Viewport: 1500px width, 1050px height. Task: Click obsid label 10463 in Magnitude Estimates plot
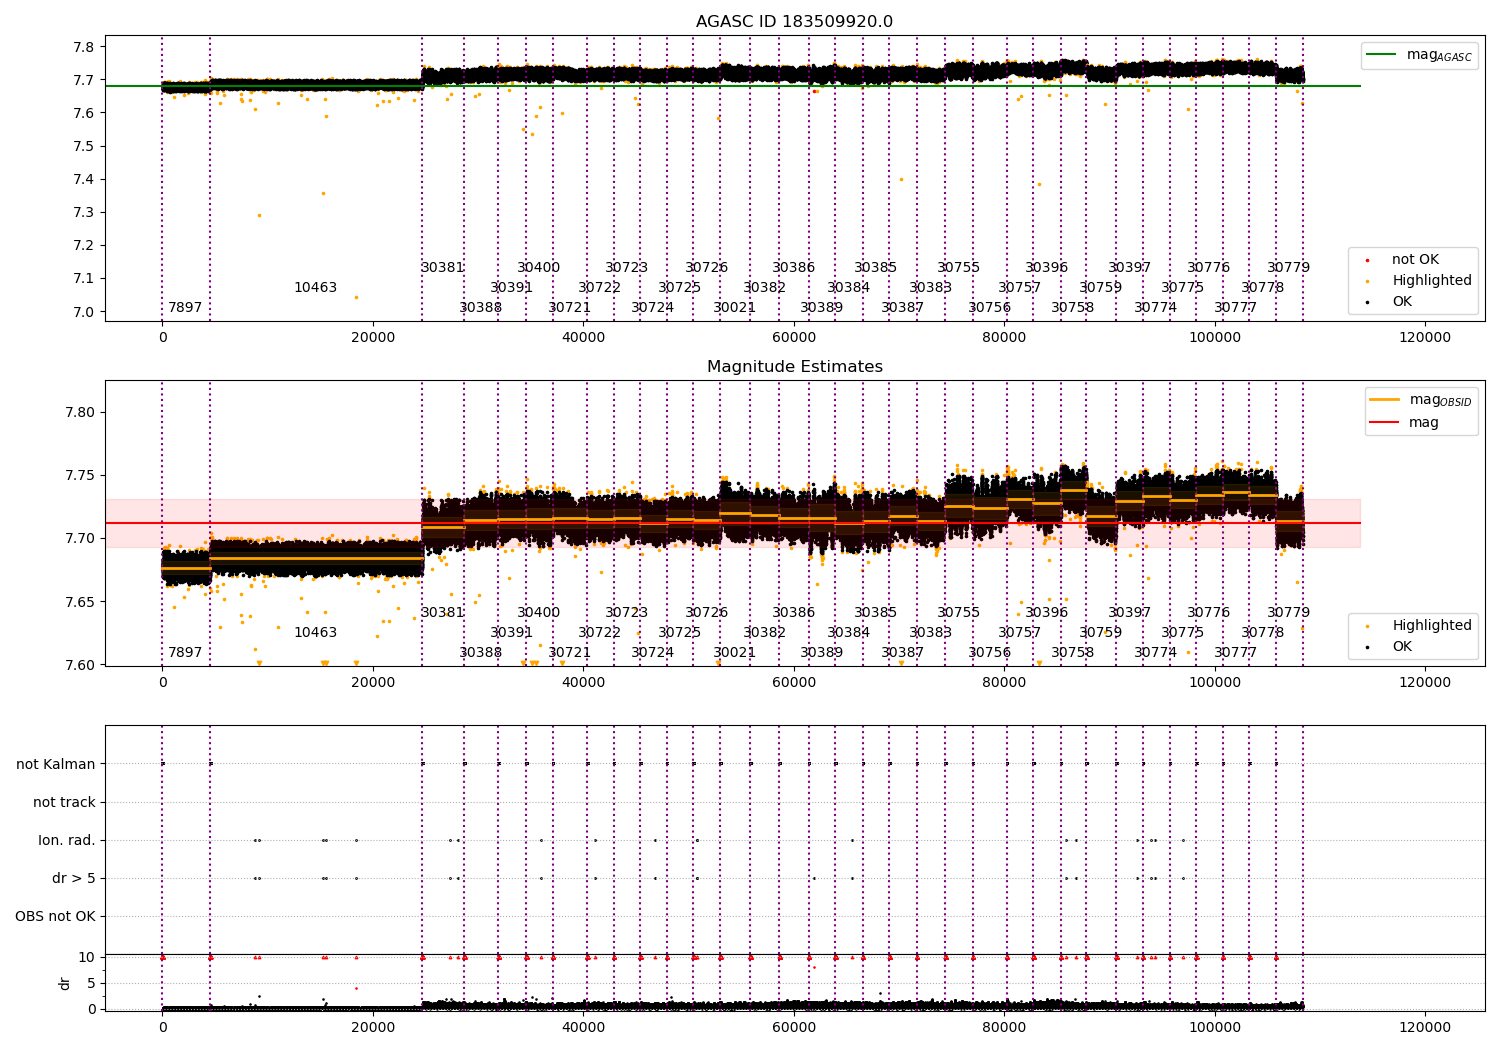pyautogui.click(x=315, y=633)
